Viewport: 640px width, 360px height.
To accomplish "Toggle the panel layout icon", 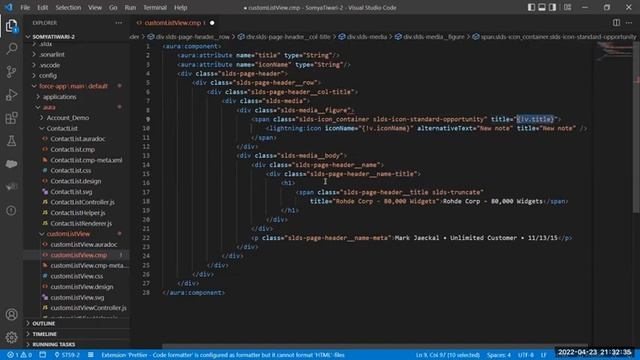I will (542, 7).
